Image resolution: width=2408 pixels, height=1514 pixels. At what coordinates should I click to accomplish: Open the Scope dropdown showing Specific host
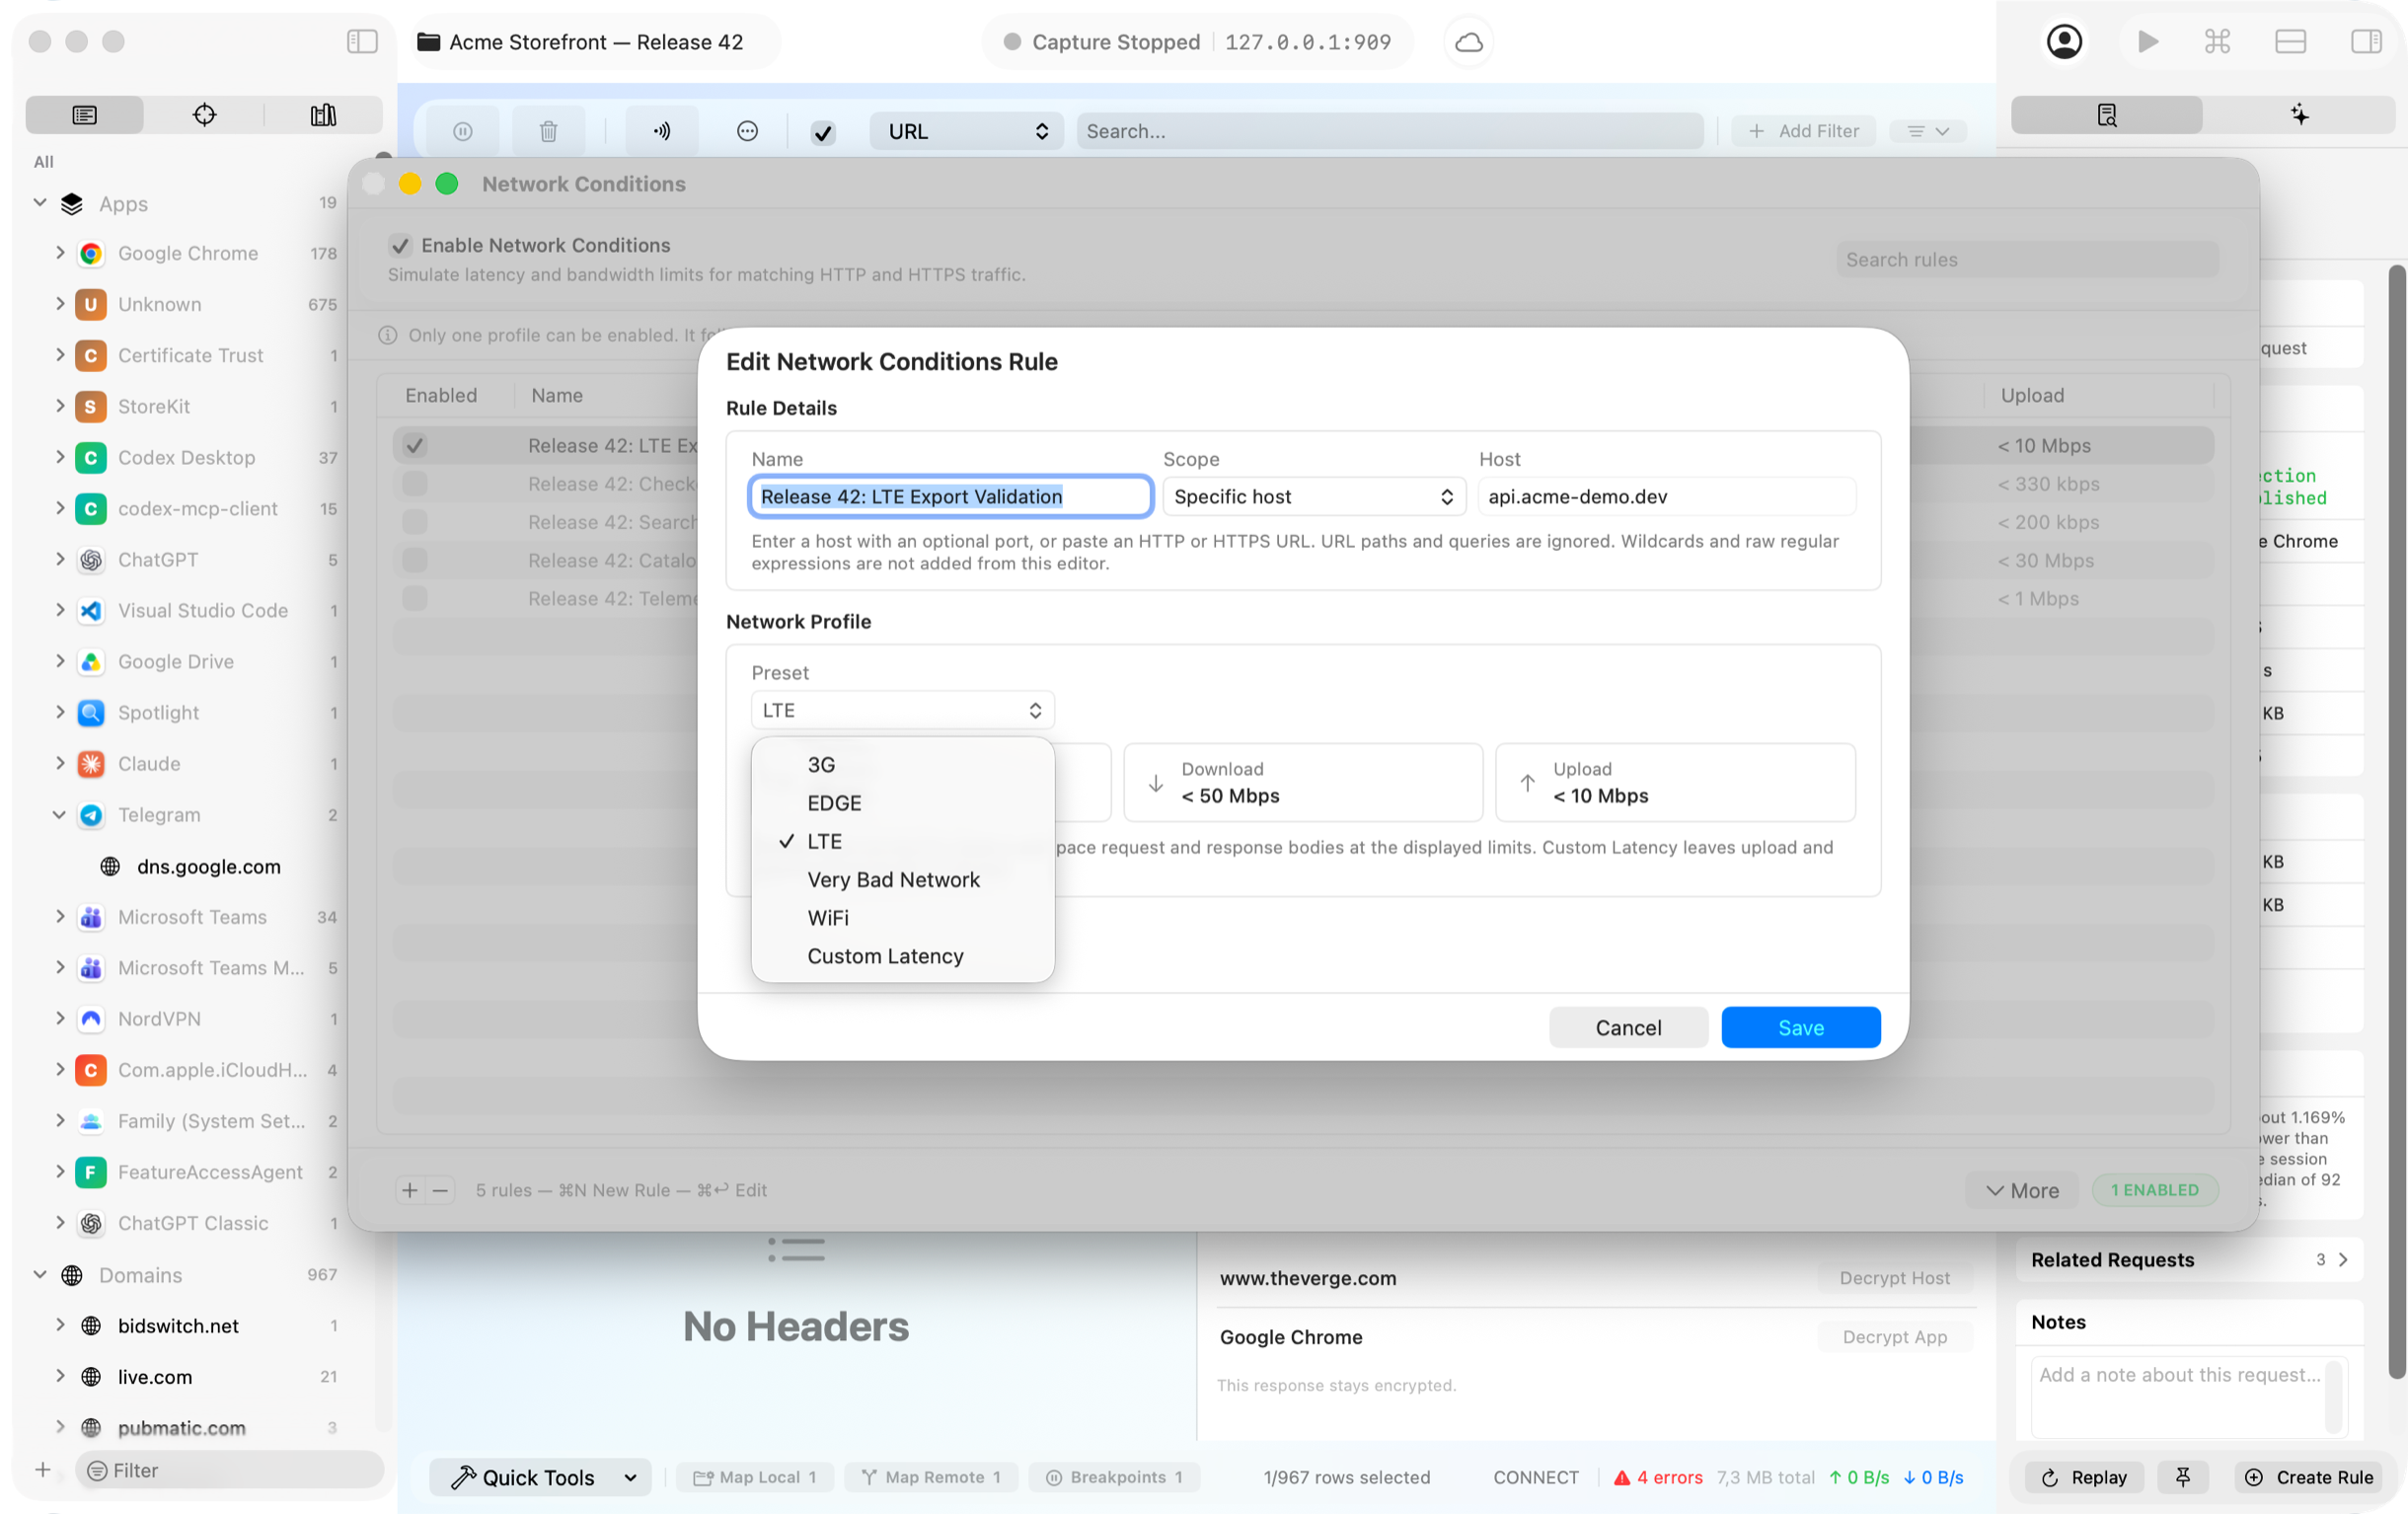pos(1314,496)
